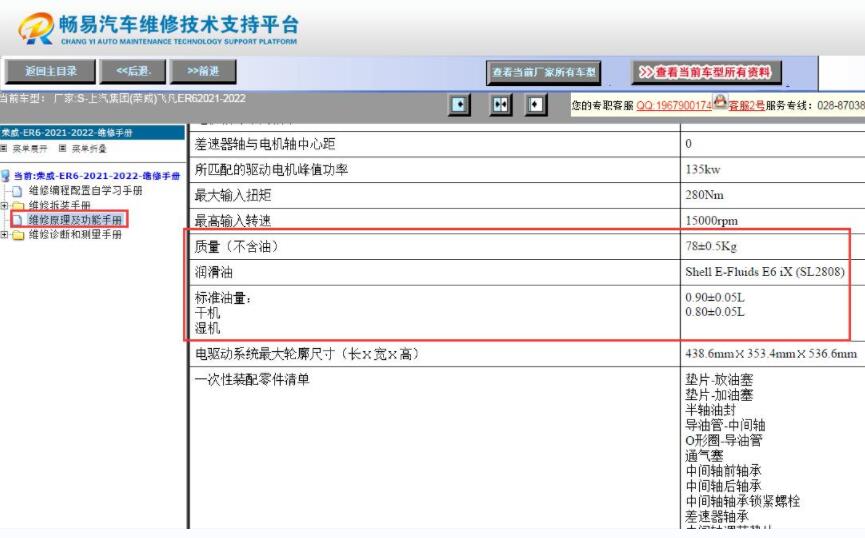
Task: Expand the 维修诊断和测里手册 tree node
Action: coord(4,235)
